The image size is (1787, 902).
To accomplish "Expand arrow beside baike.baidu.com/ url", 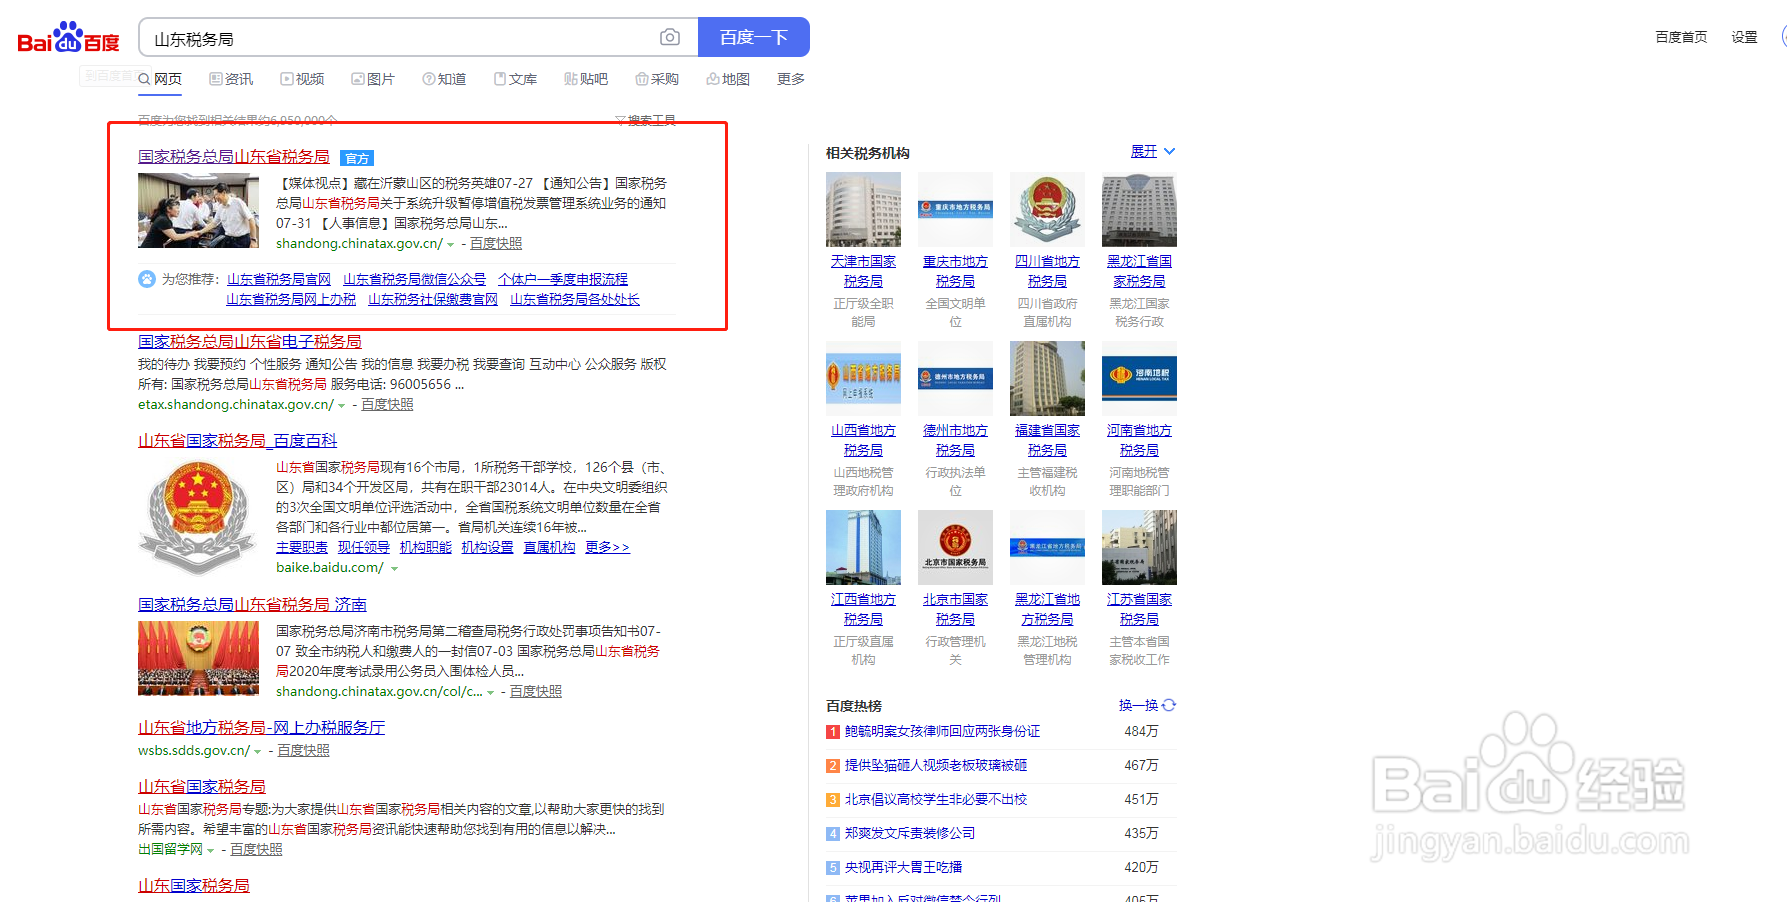I will click(x=395, y=569).
